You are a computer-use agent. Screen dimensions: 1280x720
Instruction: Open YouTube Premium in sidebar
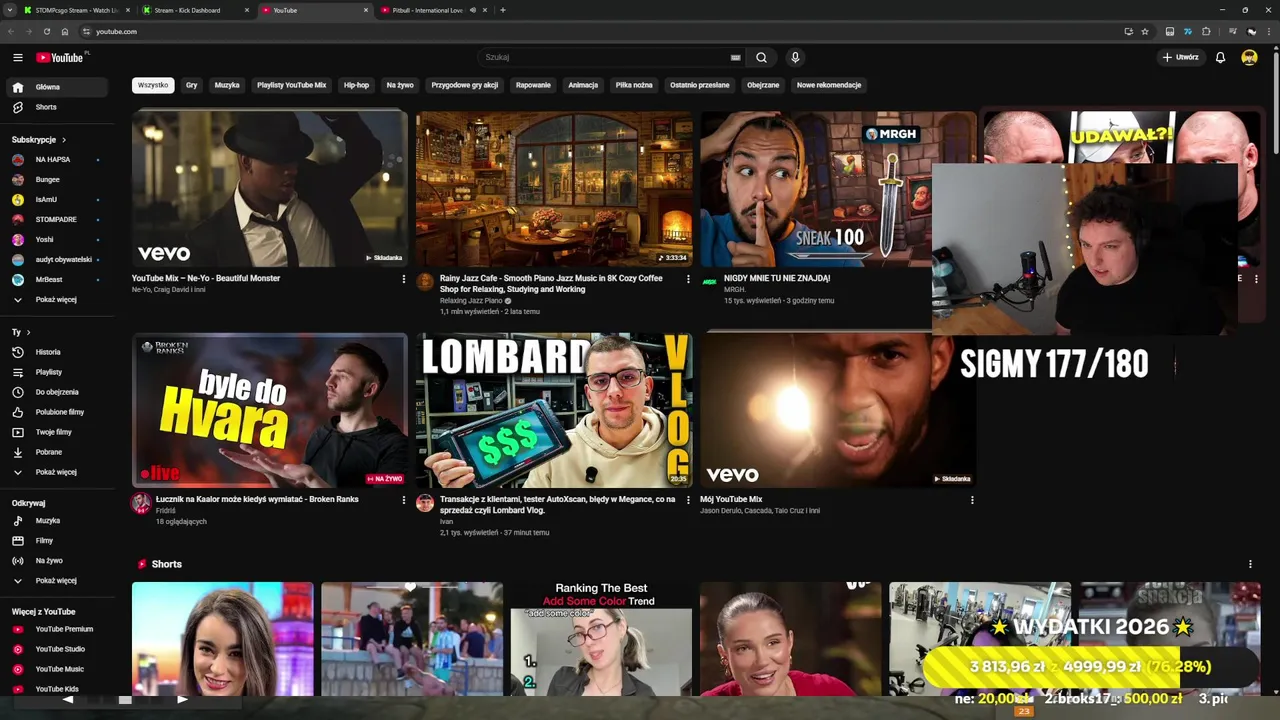coord(58,629)
